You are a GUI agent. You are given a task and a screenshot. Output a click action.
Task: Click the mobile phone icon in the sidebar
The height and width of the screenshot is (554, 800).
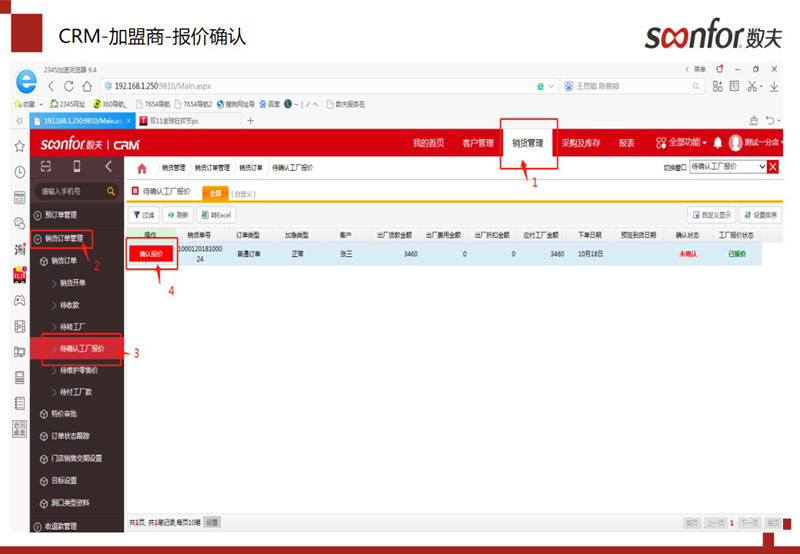[x=78, y=166]
